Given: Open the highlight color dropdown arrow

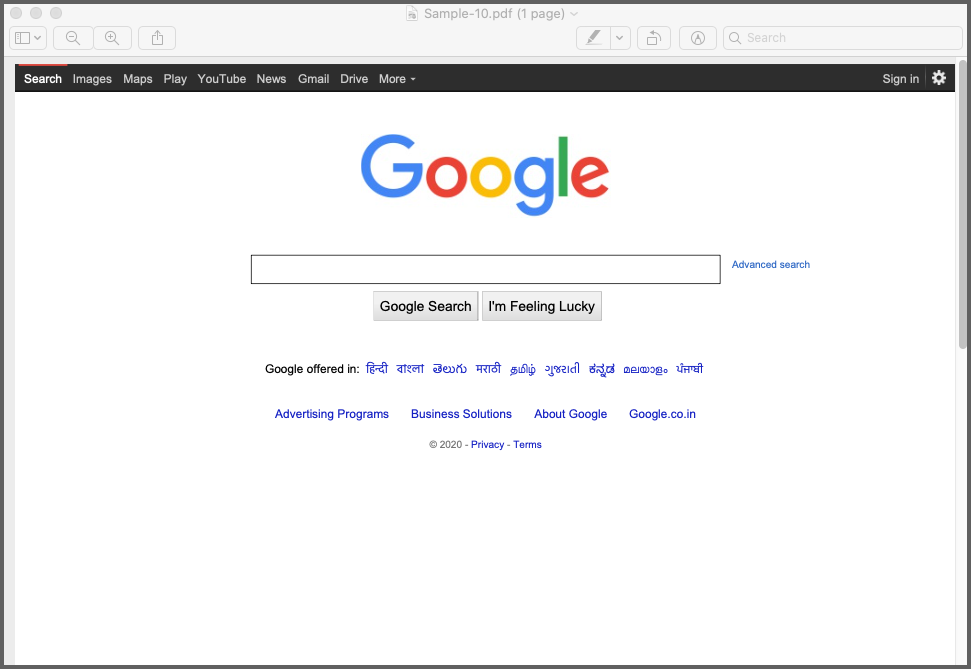Looking at the screenshot, I should click(x=620, y=38).
